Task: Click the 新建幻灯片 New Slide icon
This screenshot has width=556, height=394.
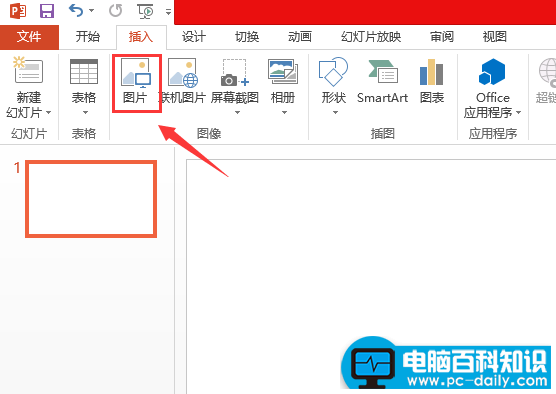Action: (28, 70)
